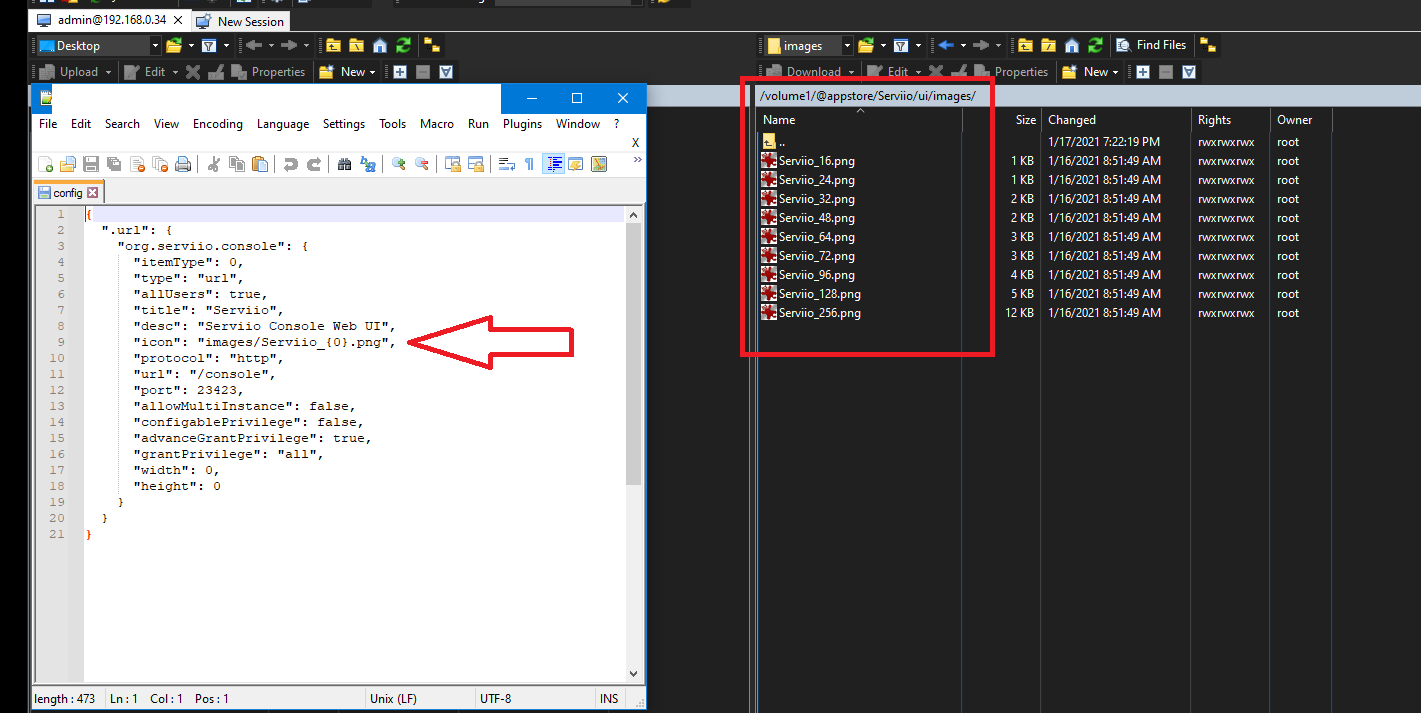Go up one remote directory with folder-up icon

click(1026, 44)
